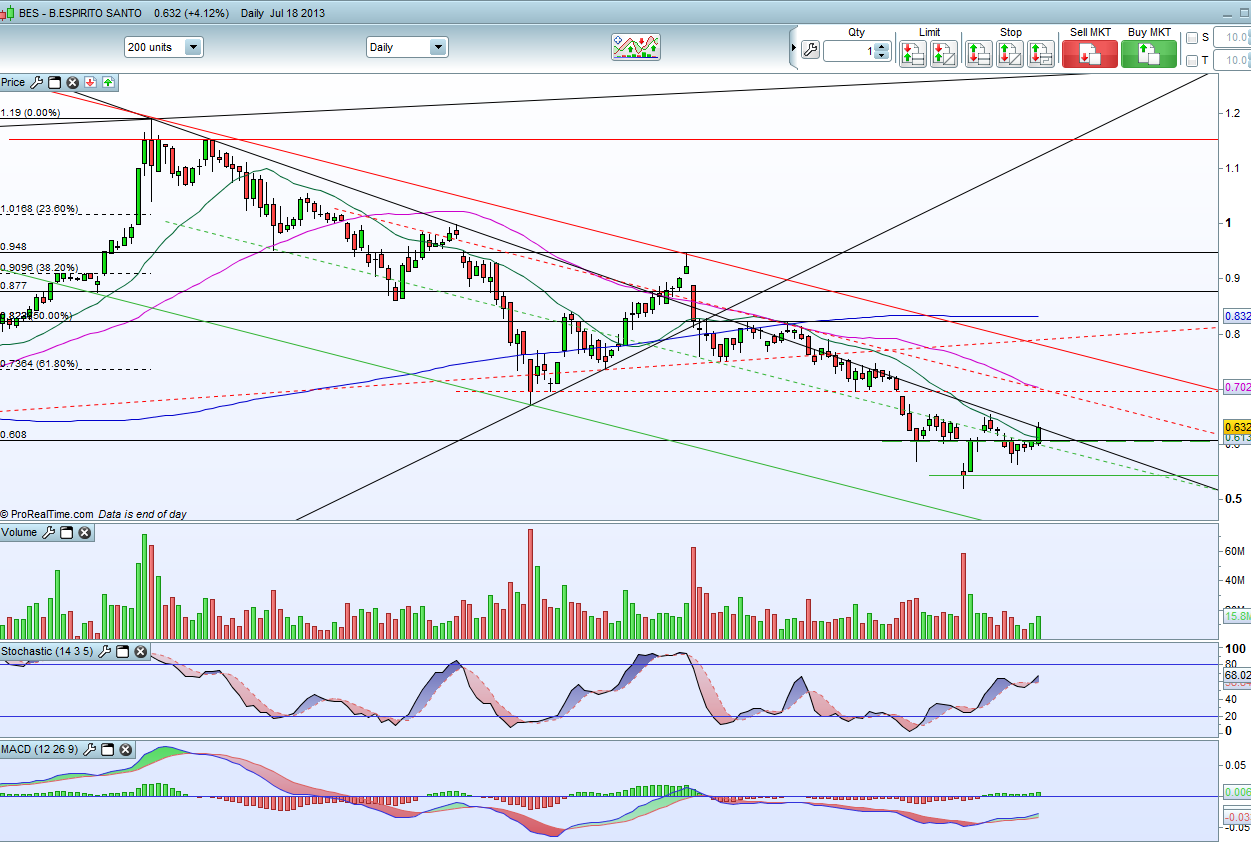Collapse the trading toolbar arrow expander
Screen dimensions: 1251x843
(x=793, y=49)
